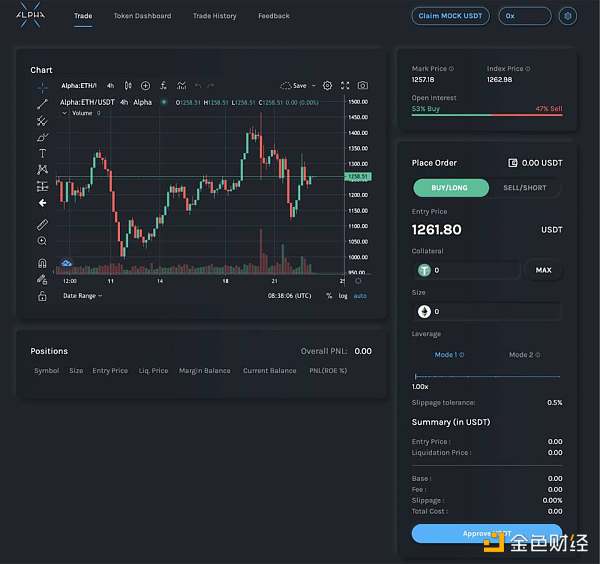Click the redo arrow in chart toolbar
600x564 pixels.
(210, 86)
